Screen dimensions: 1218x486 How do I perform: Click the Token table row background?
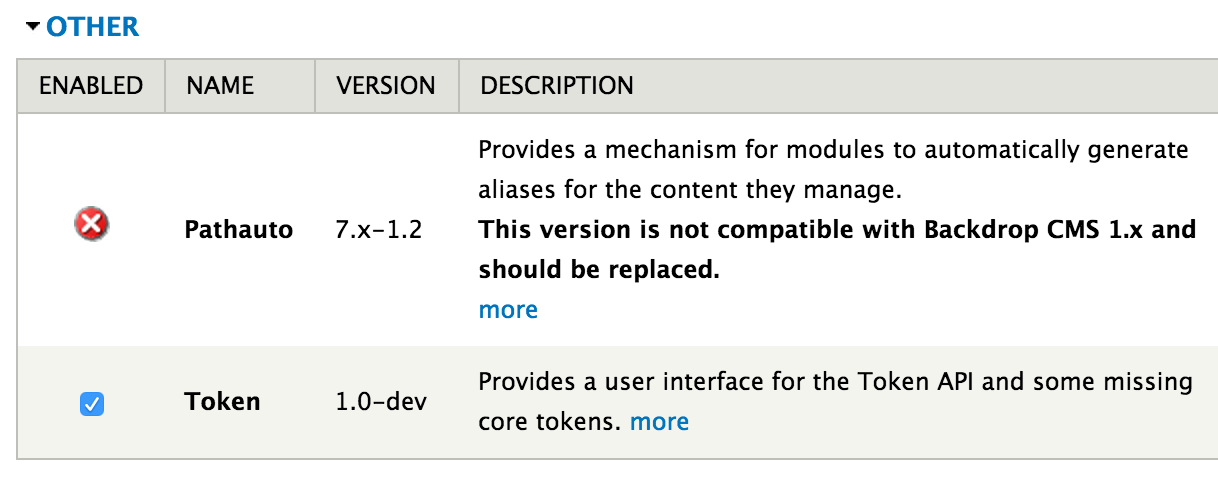(x=617, y=403)
